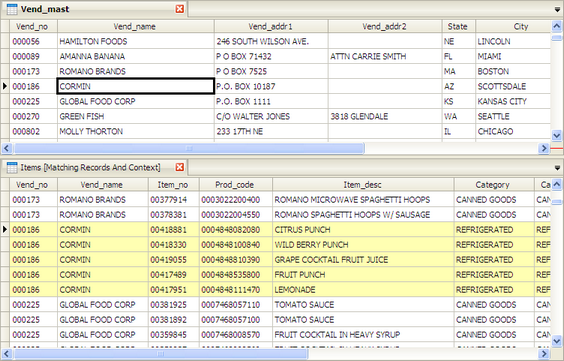Click Item_desc column header

(x=363, y=185)
